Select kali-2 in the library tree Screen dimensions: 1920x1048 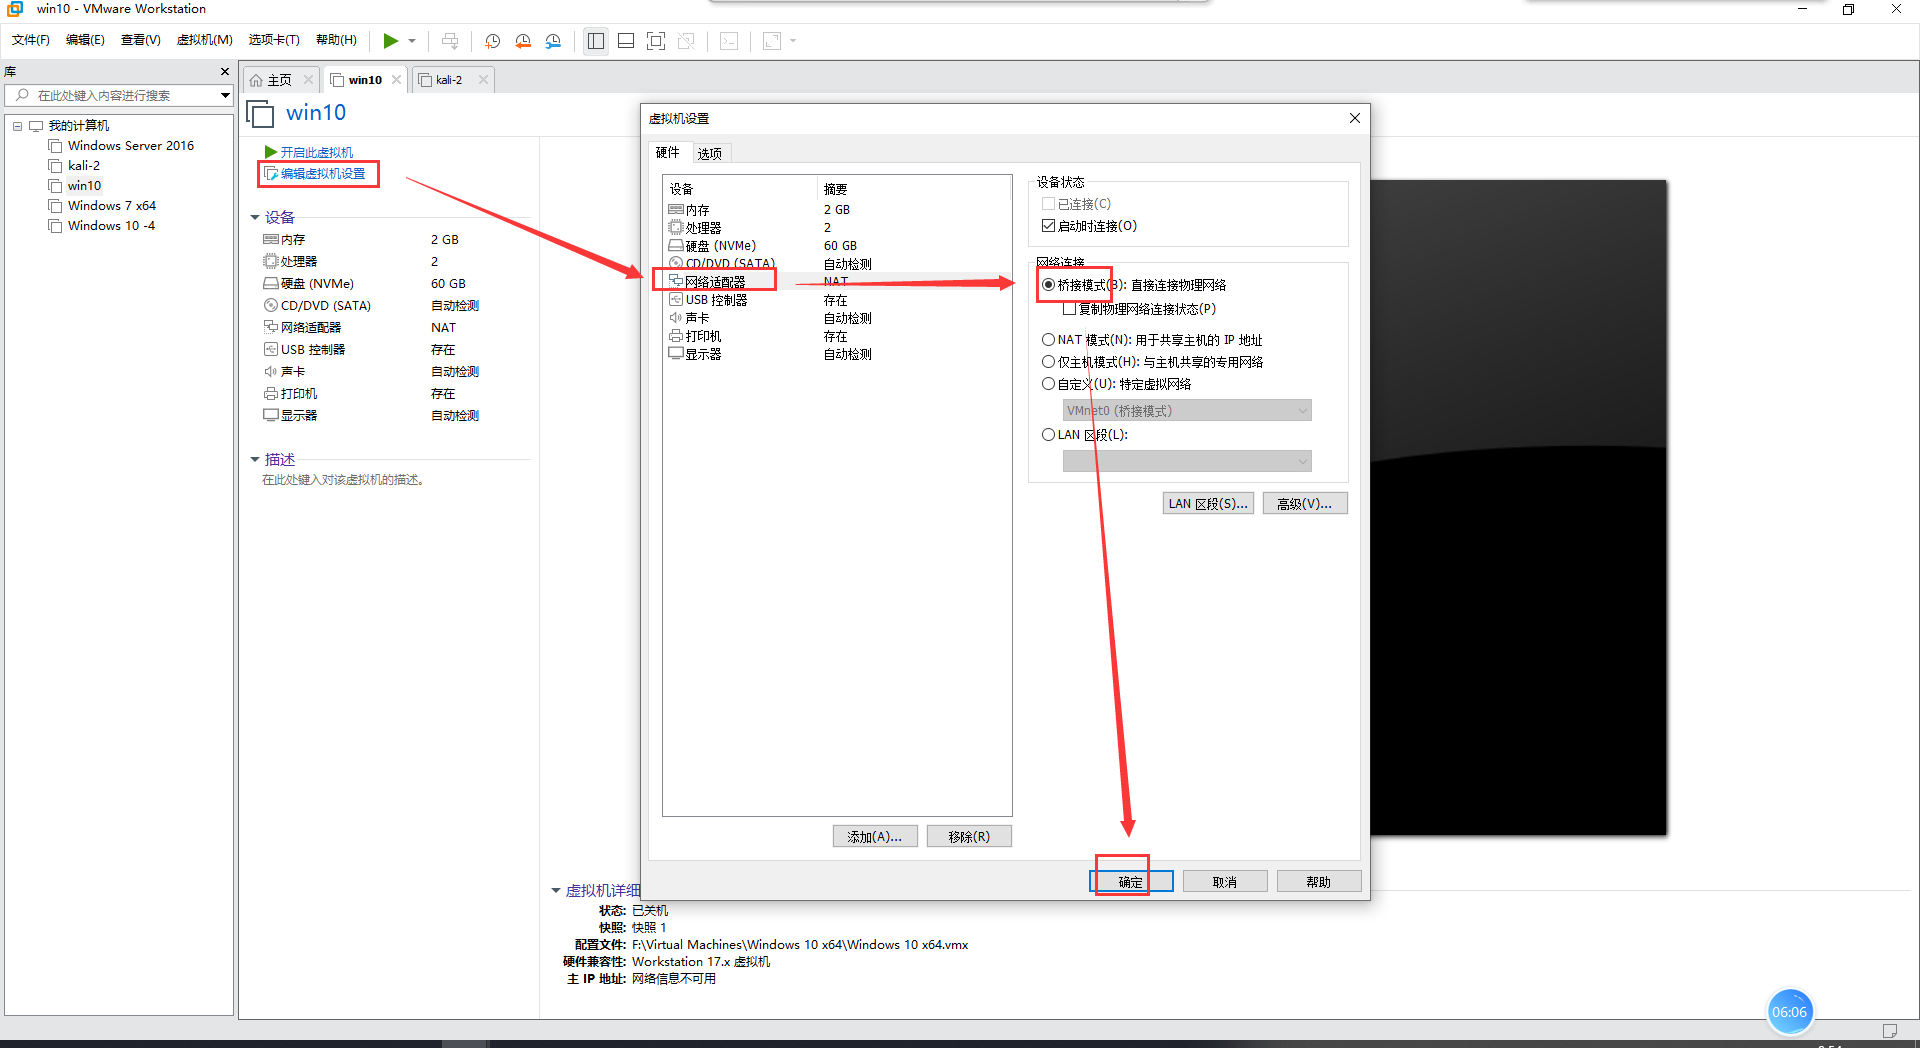84,166
